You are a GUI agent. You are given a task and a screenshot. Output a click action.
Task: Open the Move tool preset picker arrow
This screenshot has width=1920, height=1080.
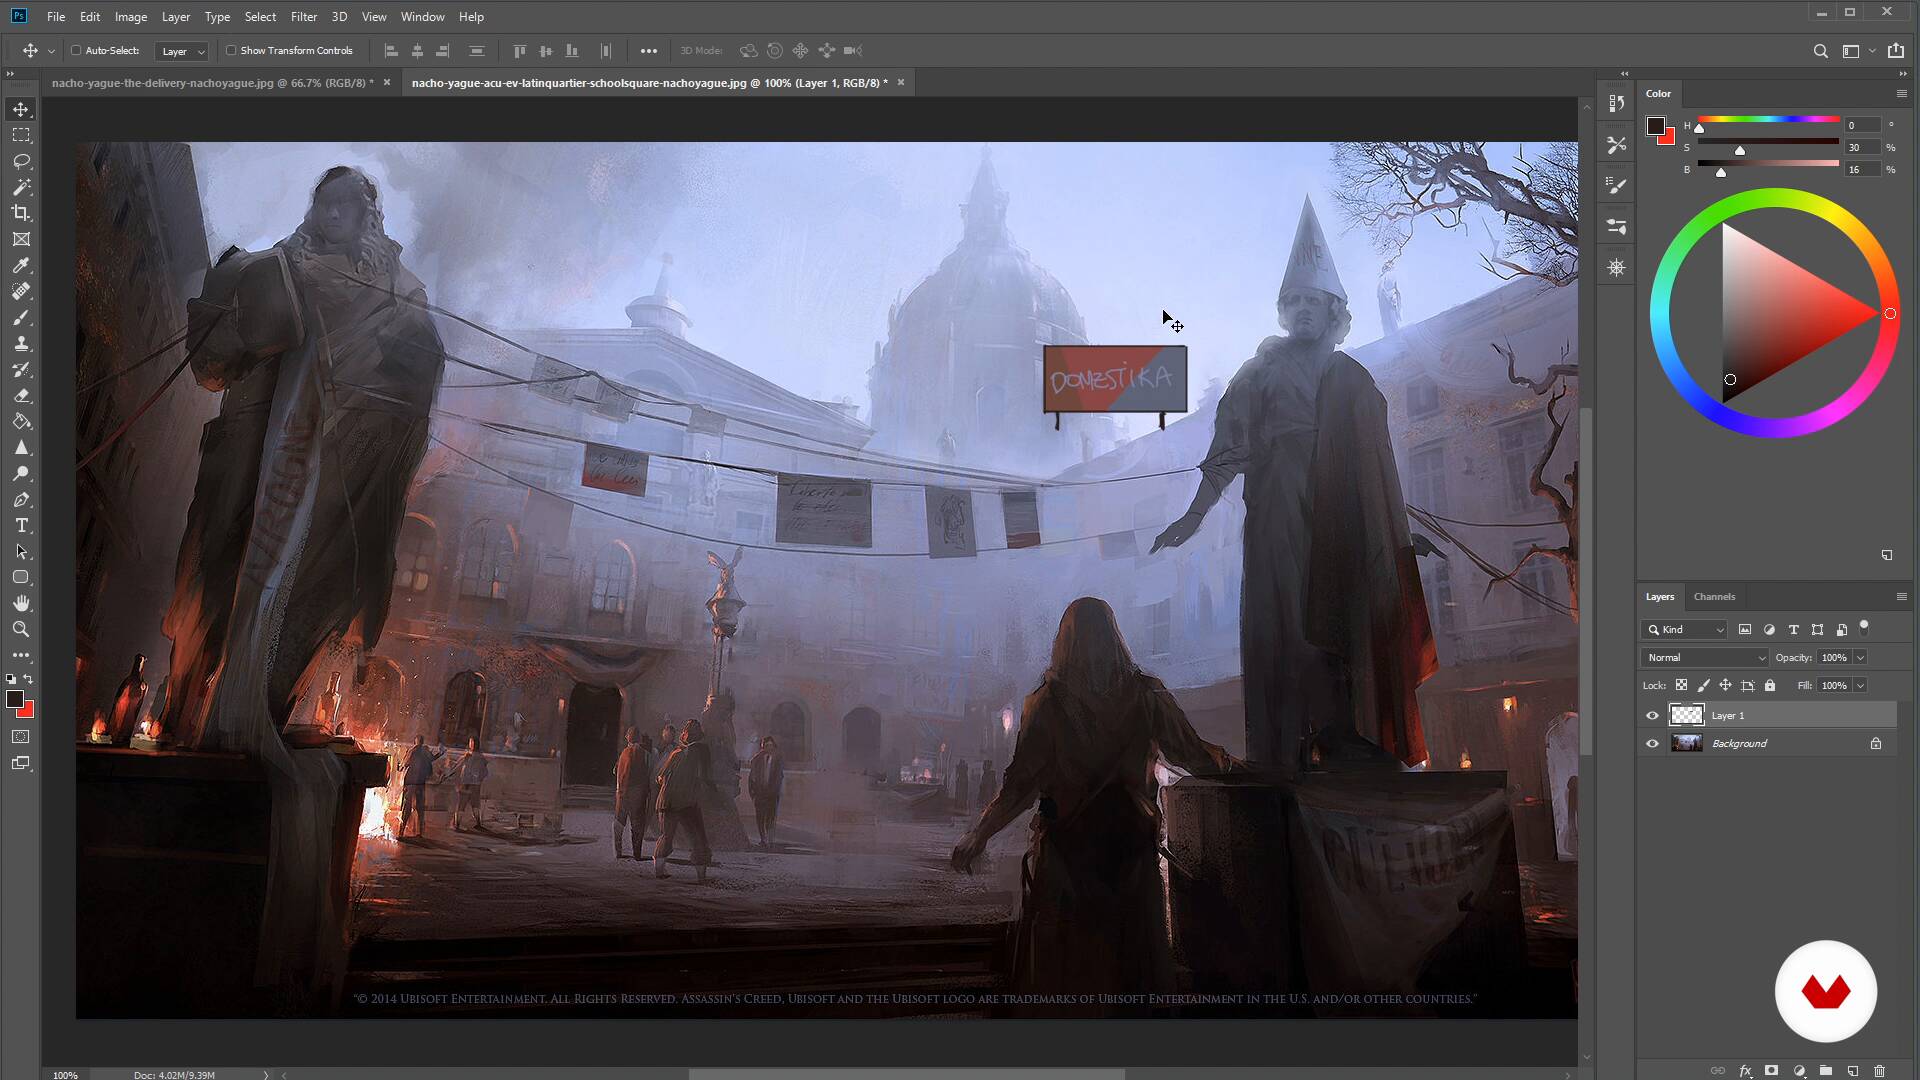click(51, 51)
